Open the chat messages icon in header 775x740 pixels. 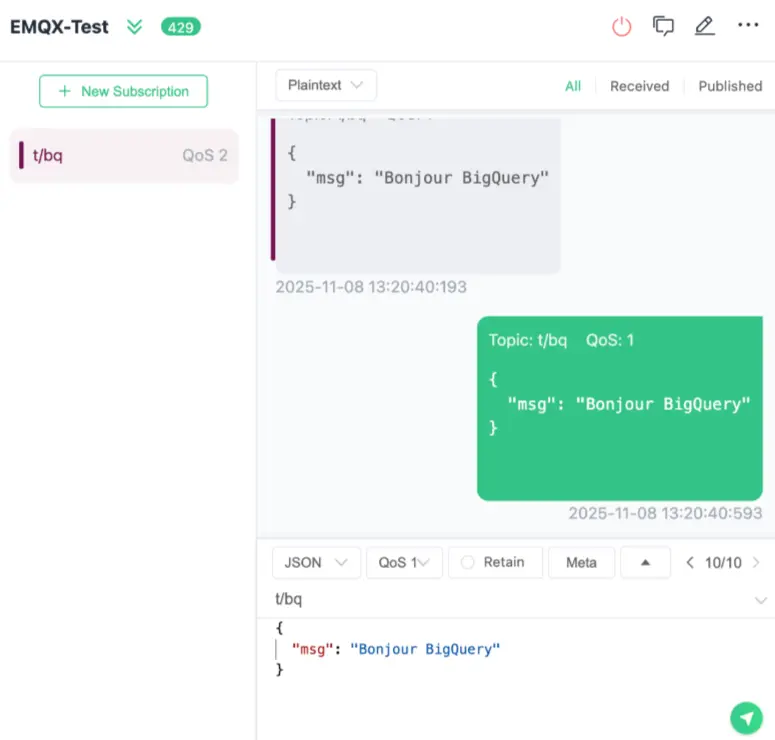click(663, 27)
